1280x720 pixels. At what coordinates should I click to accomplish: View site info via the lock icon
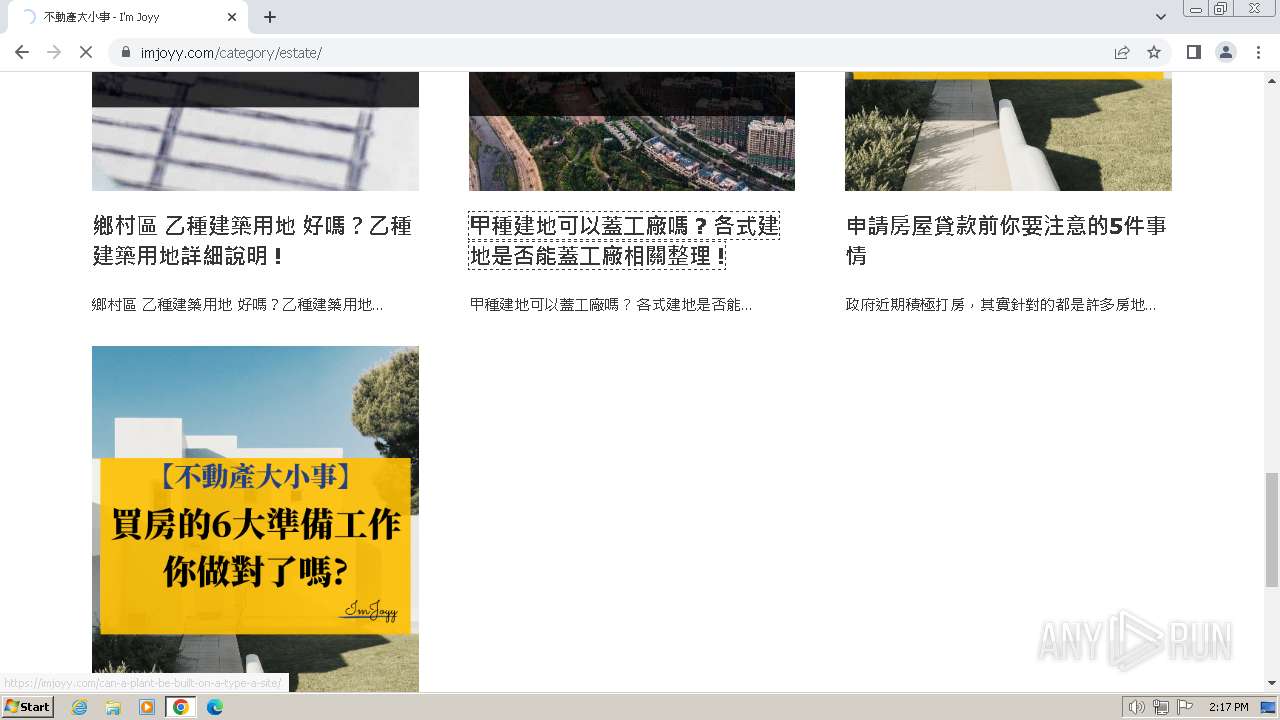(126, 52)
